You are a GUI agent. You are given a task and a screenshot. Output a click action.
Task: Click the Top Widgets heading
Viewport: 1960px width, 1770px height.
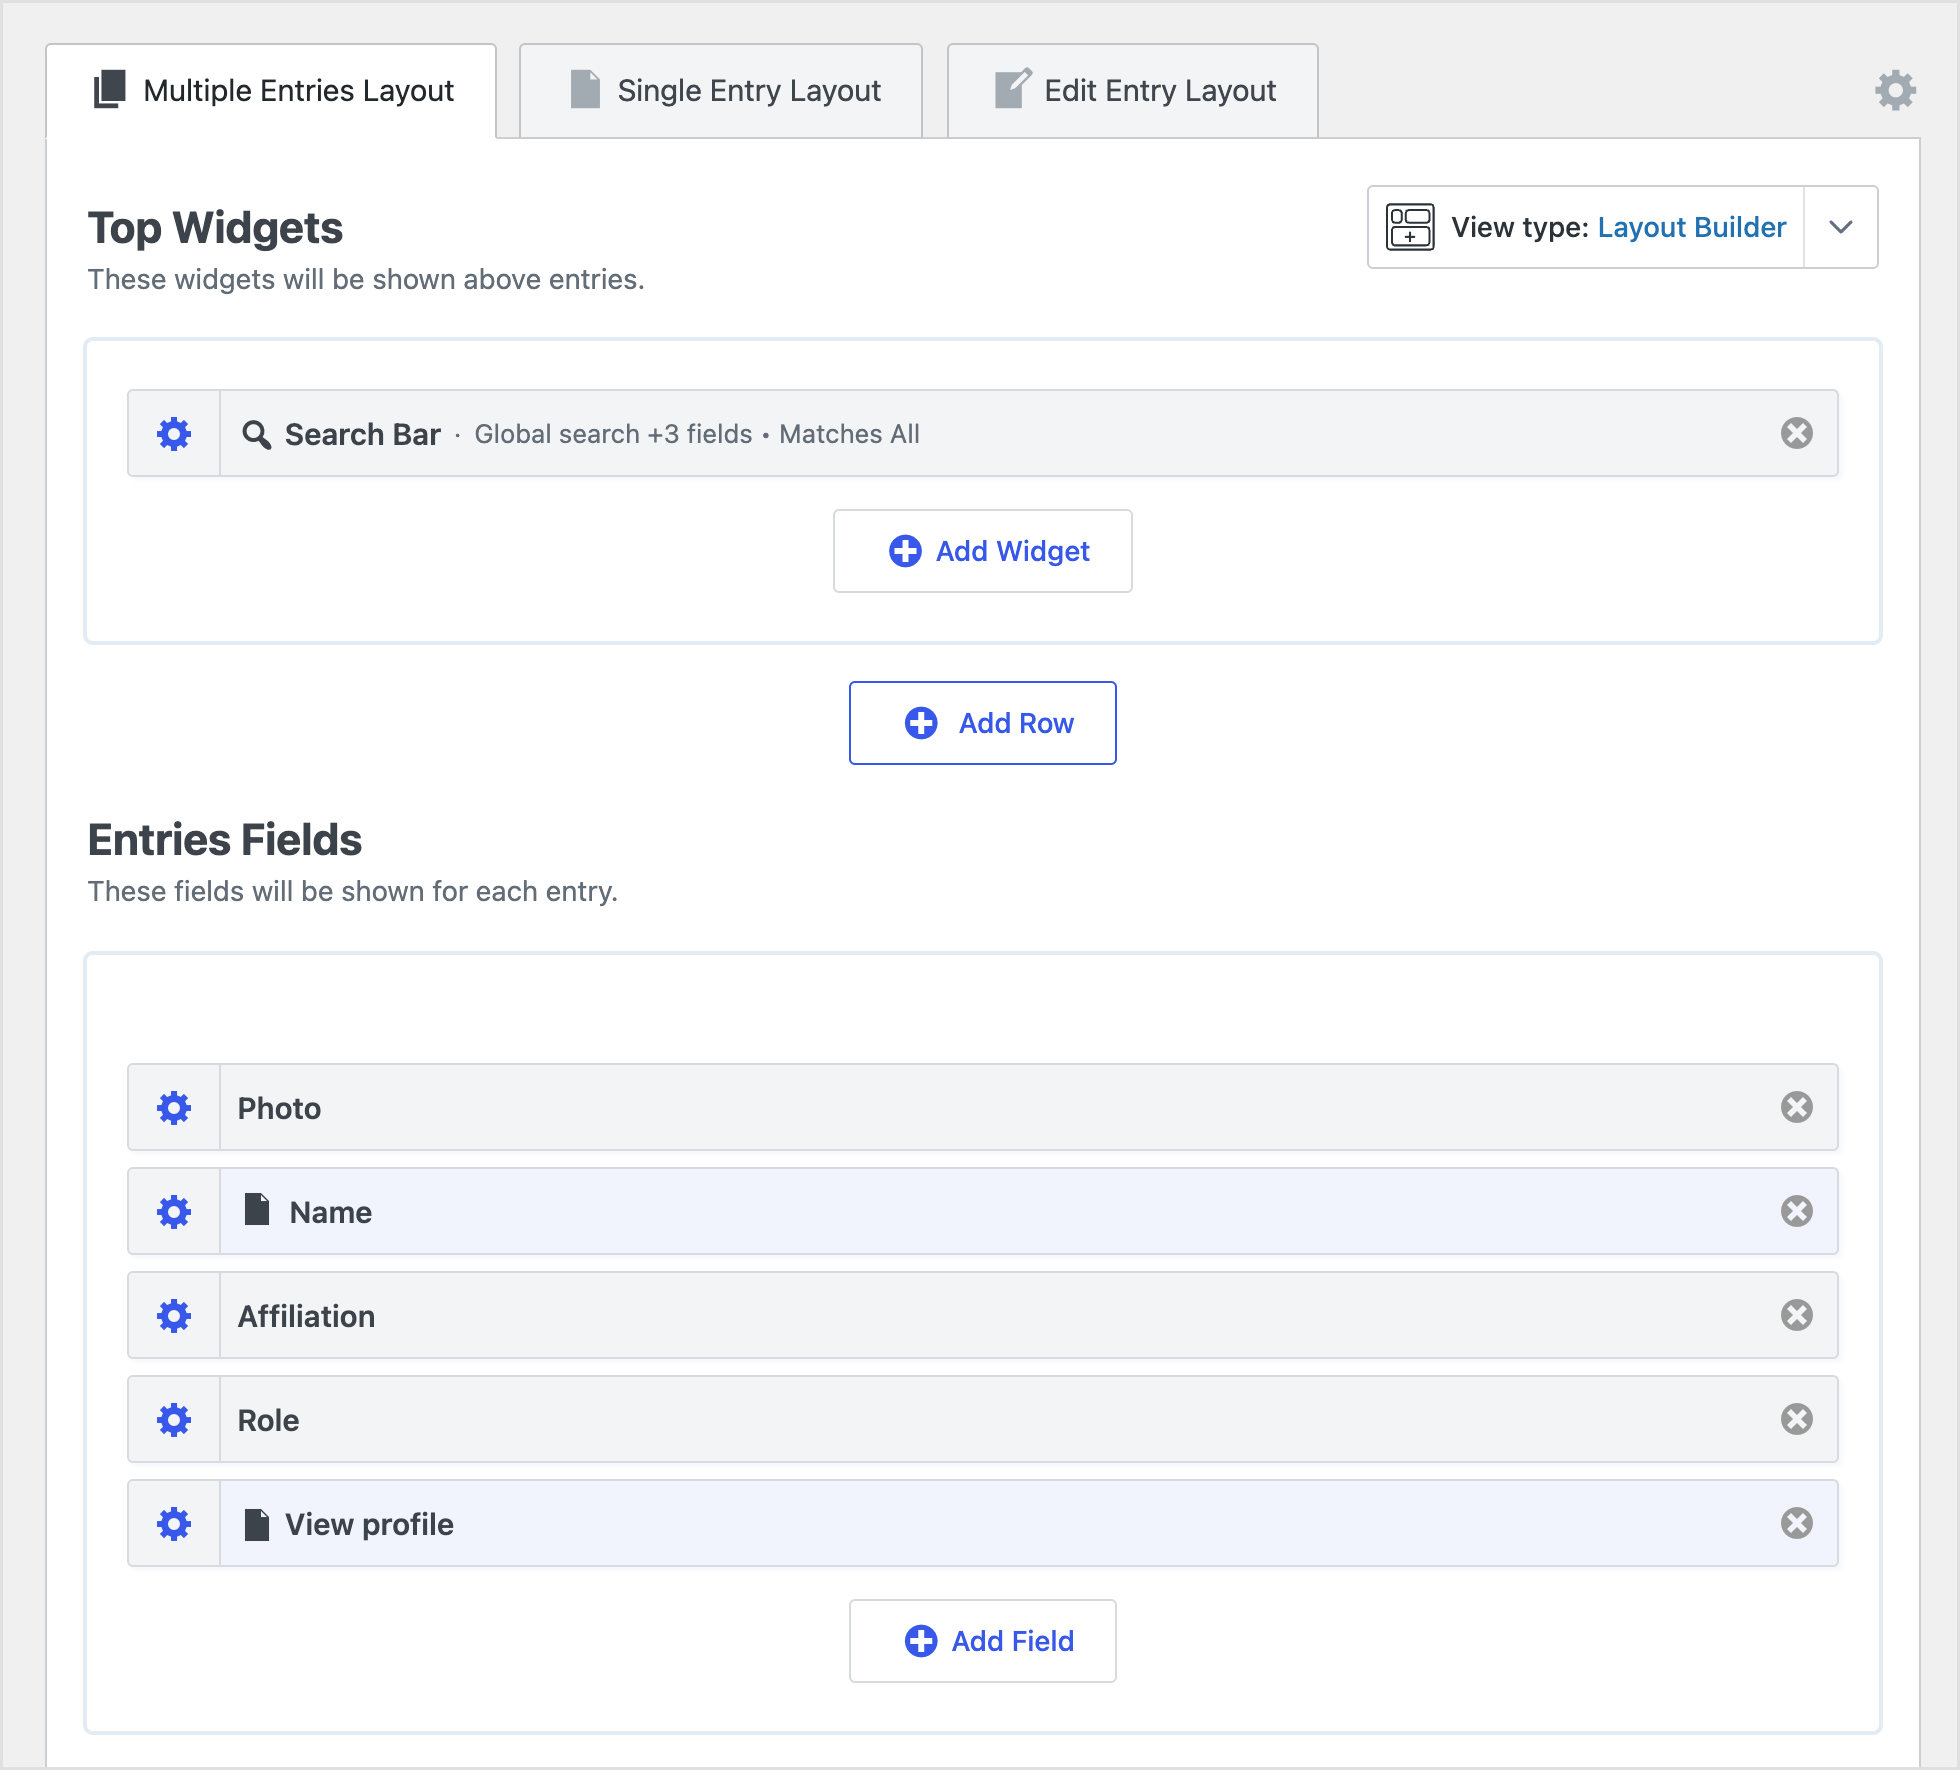point(215,228)
